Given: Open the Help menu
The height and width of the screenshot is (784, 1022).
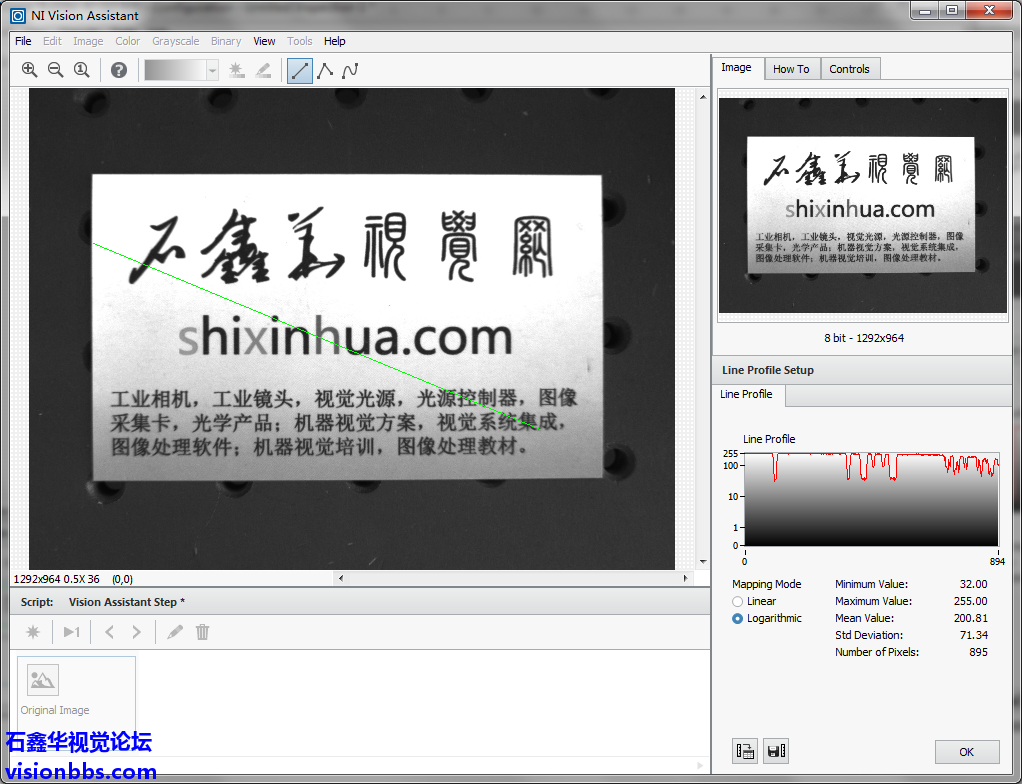Looking at the screenshot, I should coord(335,41).
